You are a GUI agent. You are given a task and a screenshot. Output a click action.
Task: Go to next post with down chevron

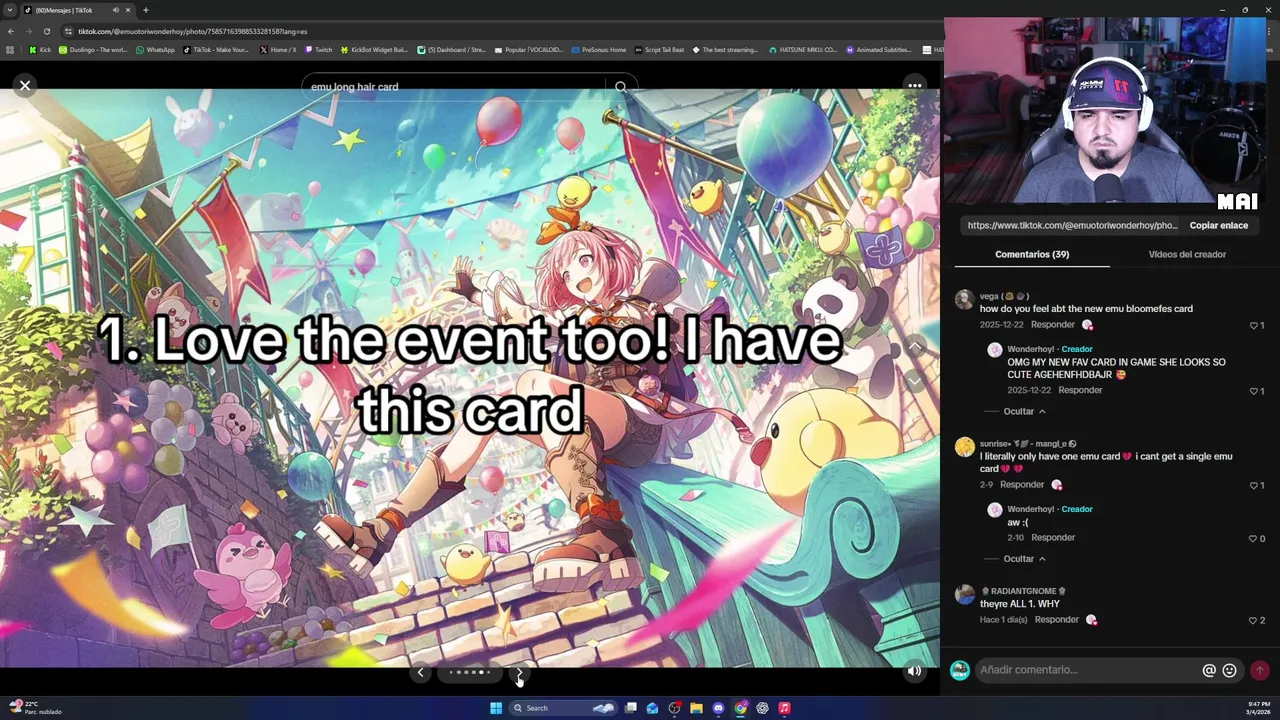point(914,382)
